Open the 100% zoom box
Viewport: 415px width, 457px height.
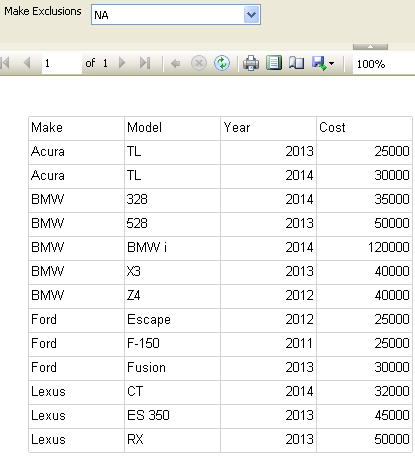(384, 63)
